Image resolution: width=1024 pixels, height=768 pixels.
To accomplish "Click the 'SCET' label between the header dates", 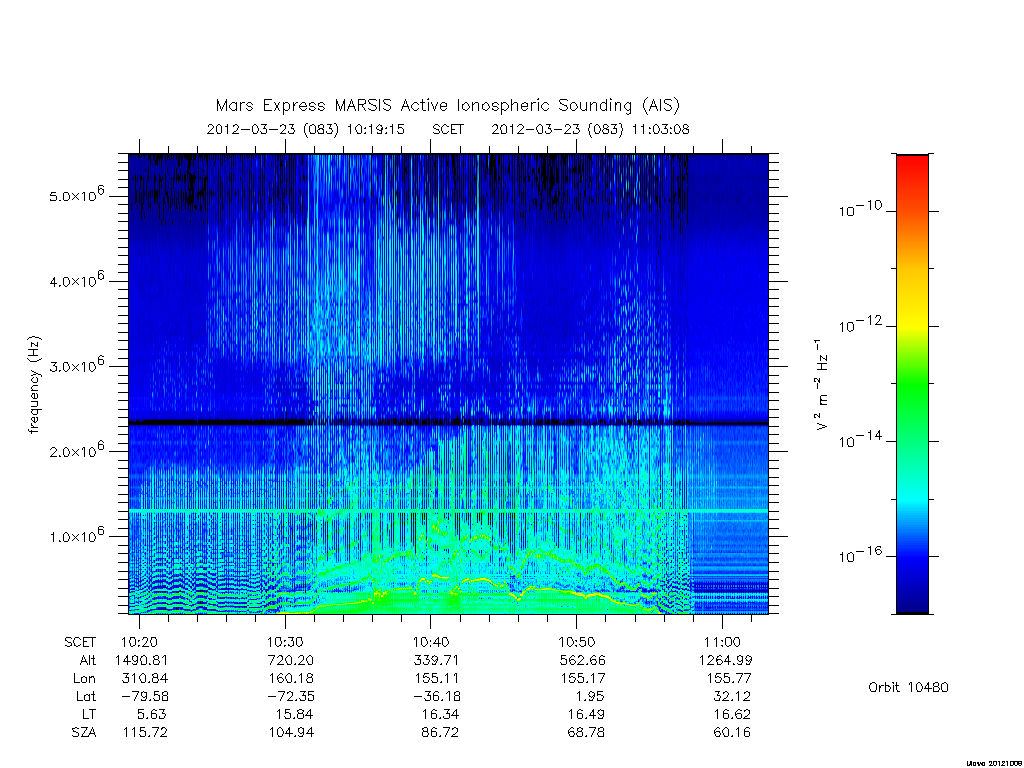I will [x=448, y=129].
